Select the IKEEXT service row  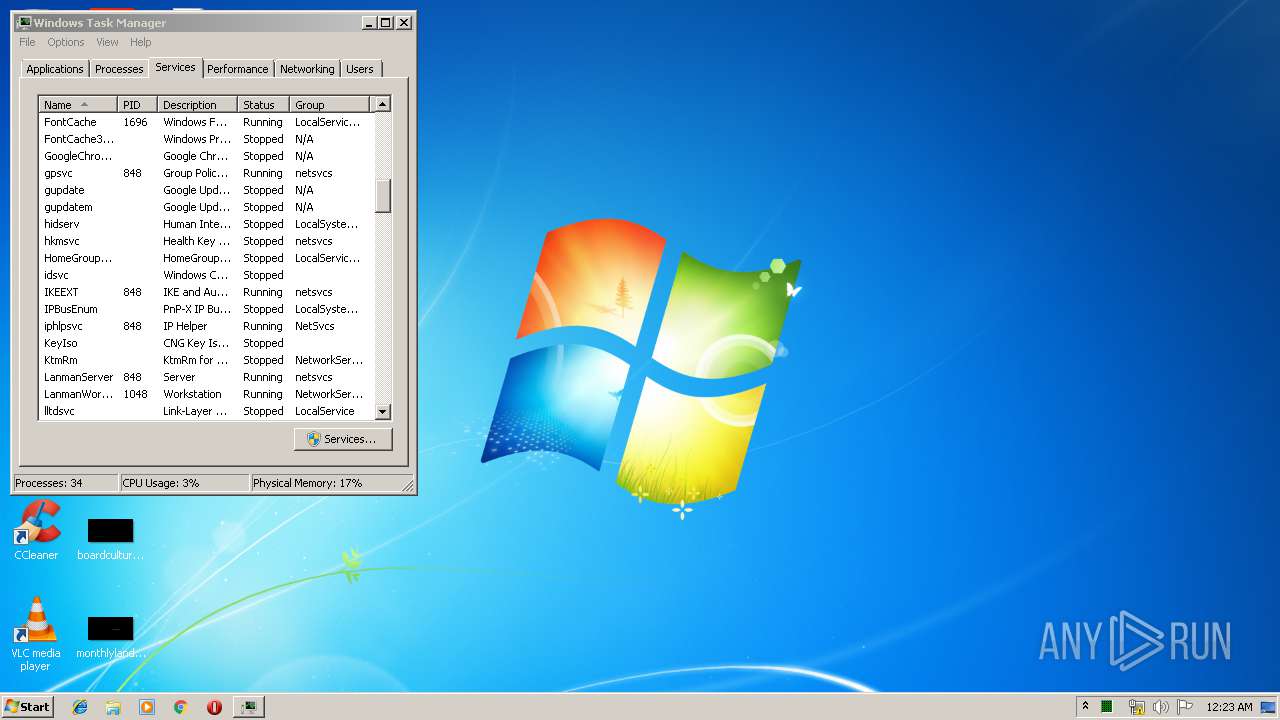click(206, 292)
